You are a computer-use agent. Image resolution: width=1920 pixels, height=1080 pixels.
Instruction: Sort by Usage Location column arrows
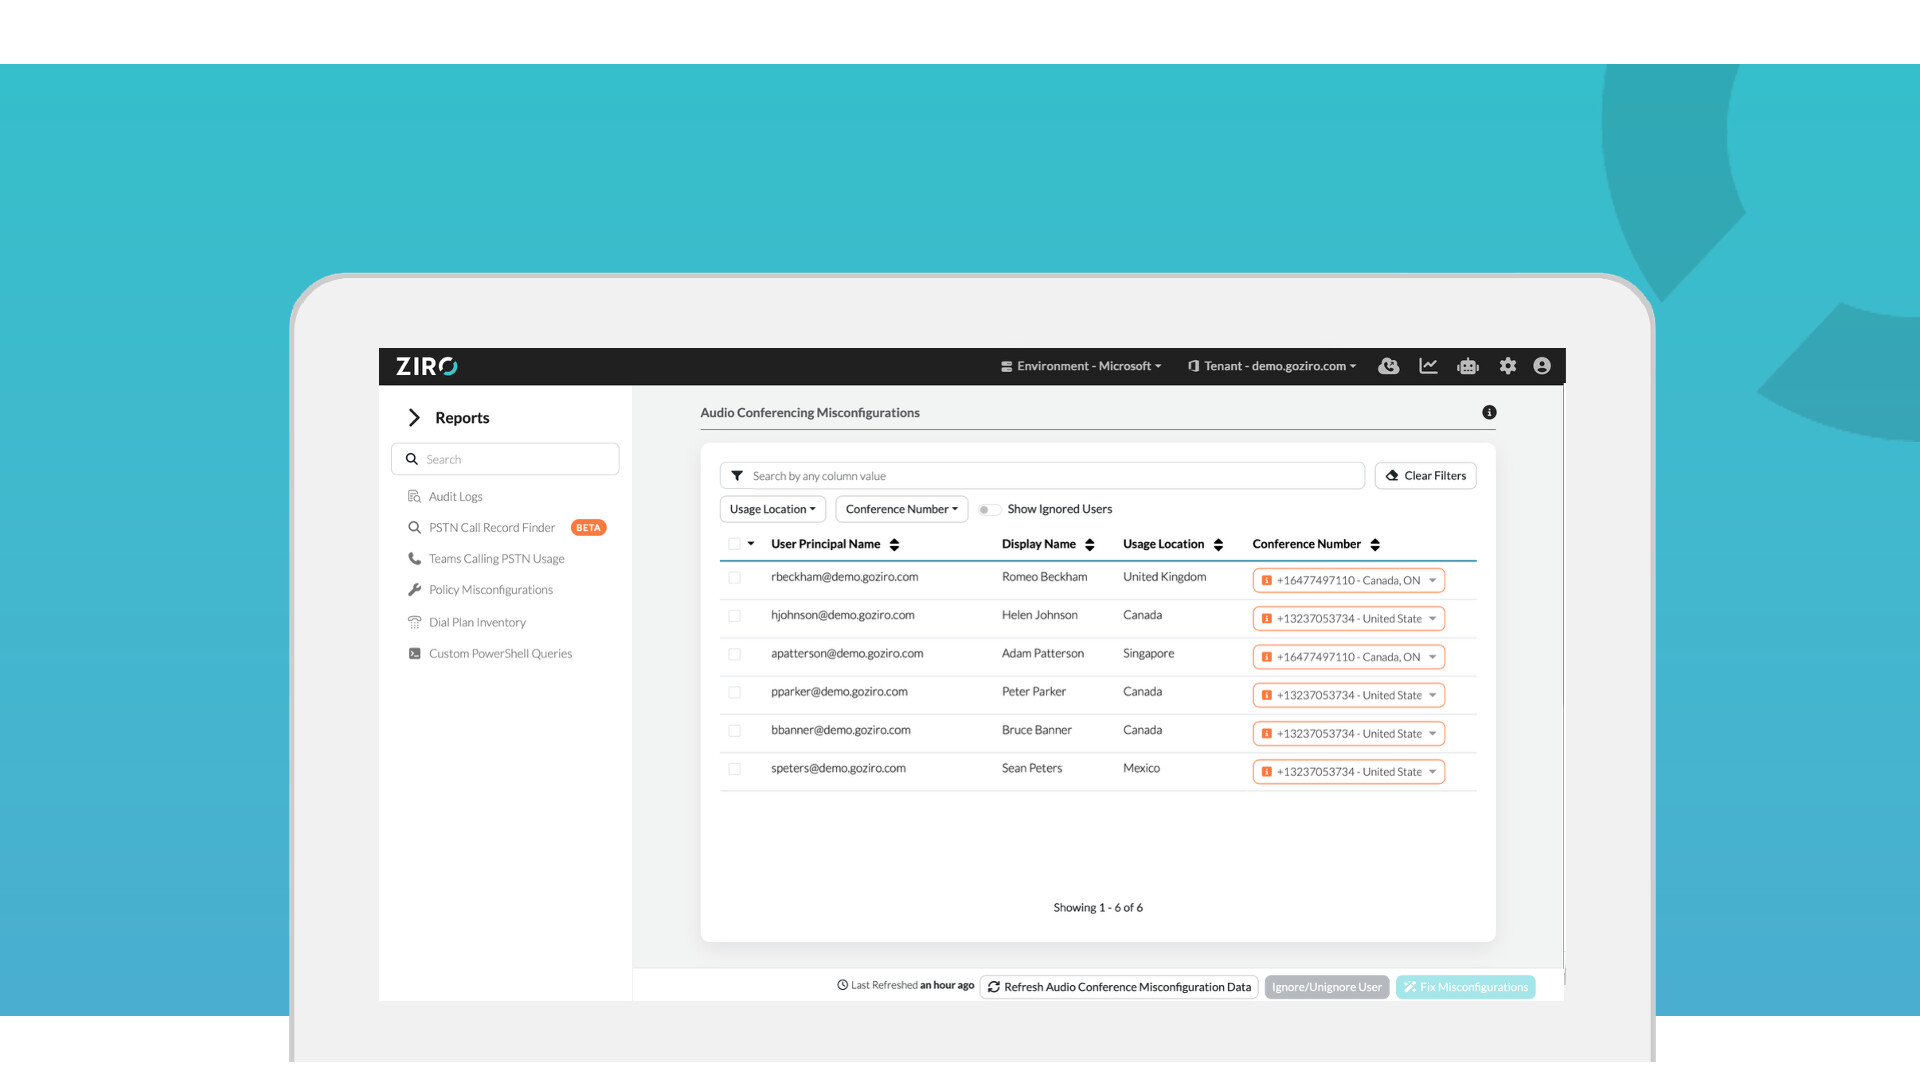tap(1218, 545)
